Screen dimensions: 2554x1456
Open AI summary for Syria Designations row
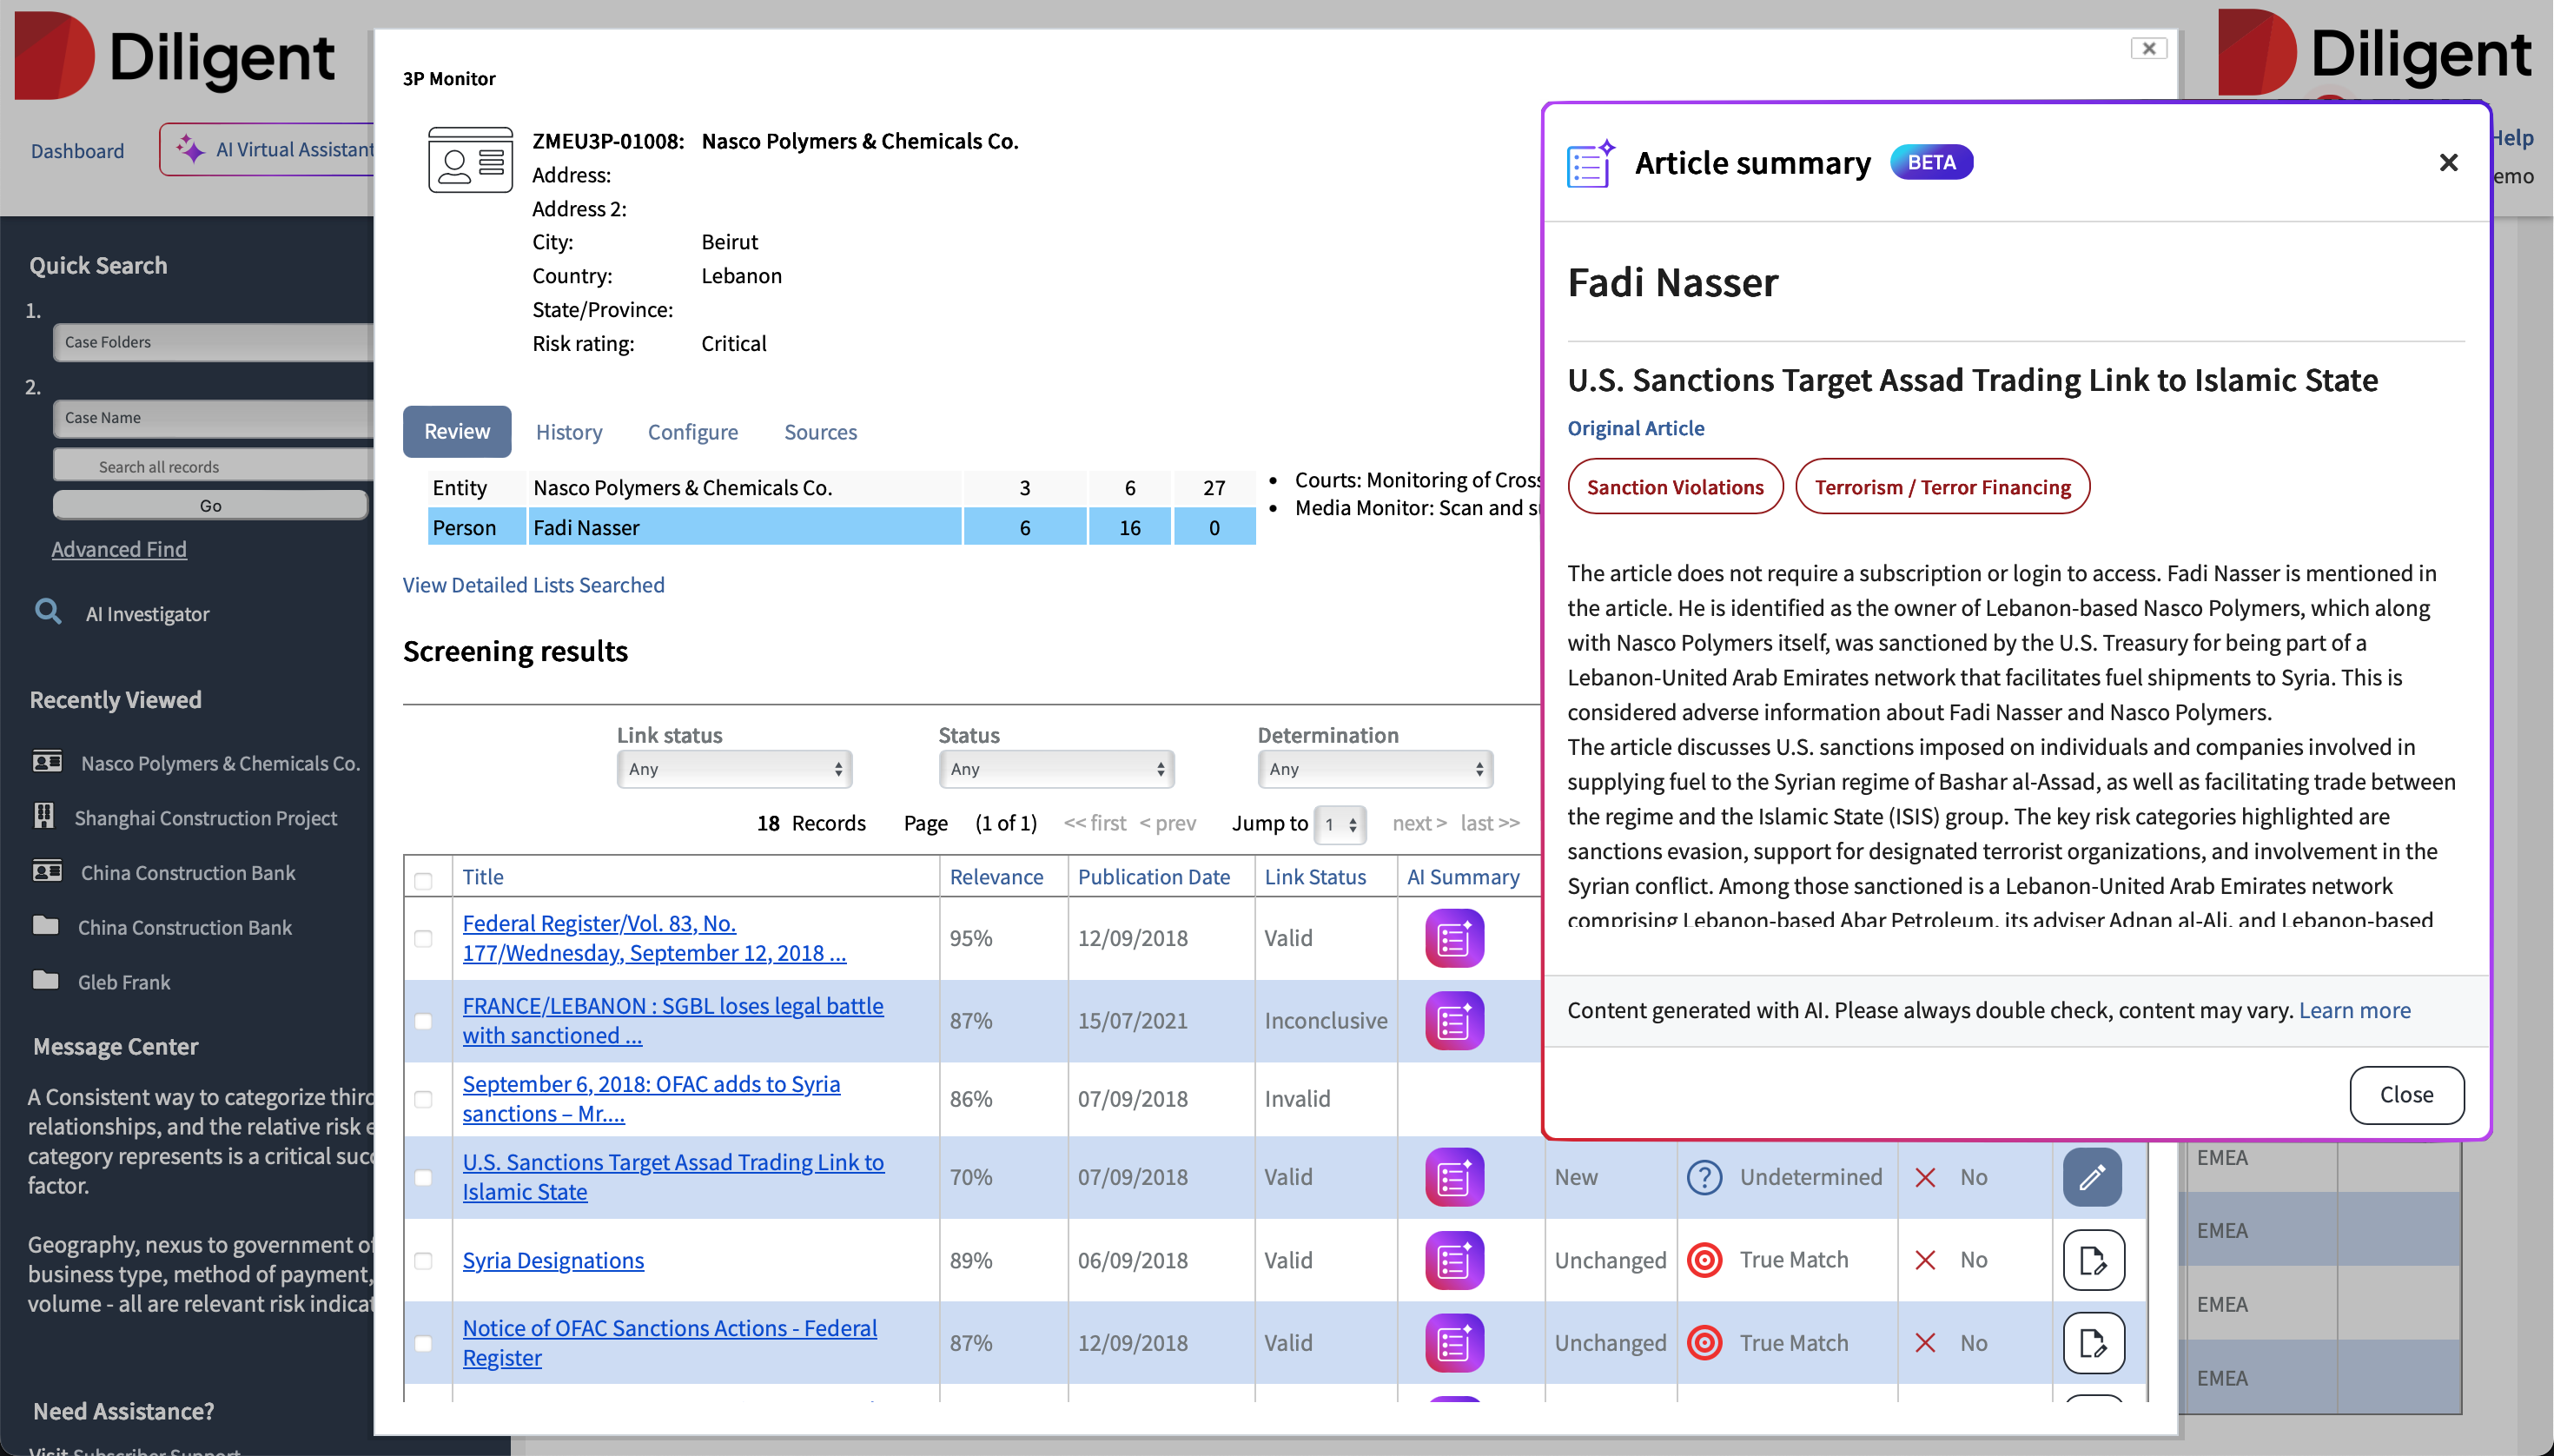coord(1454,1260)
